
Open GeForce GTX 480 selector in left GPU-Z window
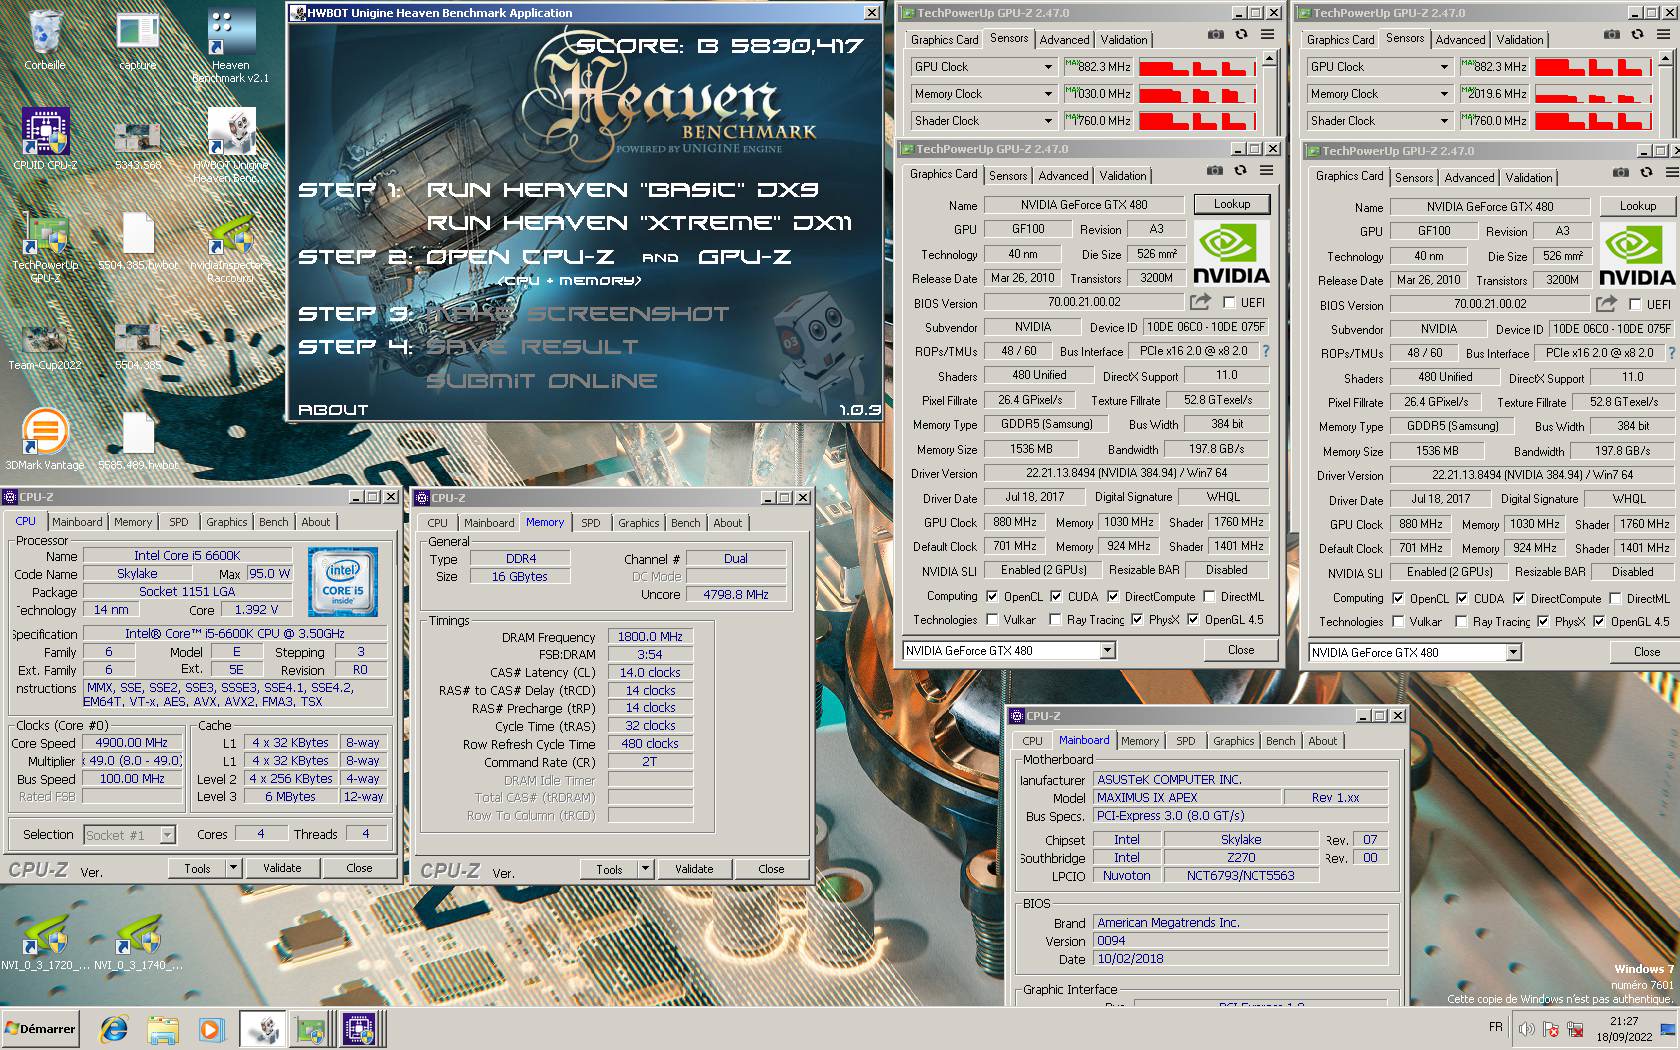(1009, 651)
